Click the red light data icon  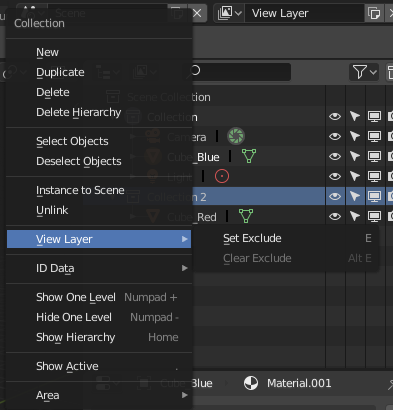pyautogui.click(x=222, y=176)
